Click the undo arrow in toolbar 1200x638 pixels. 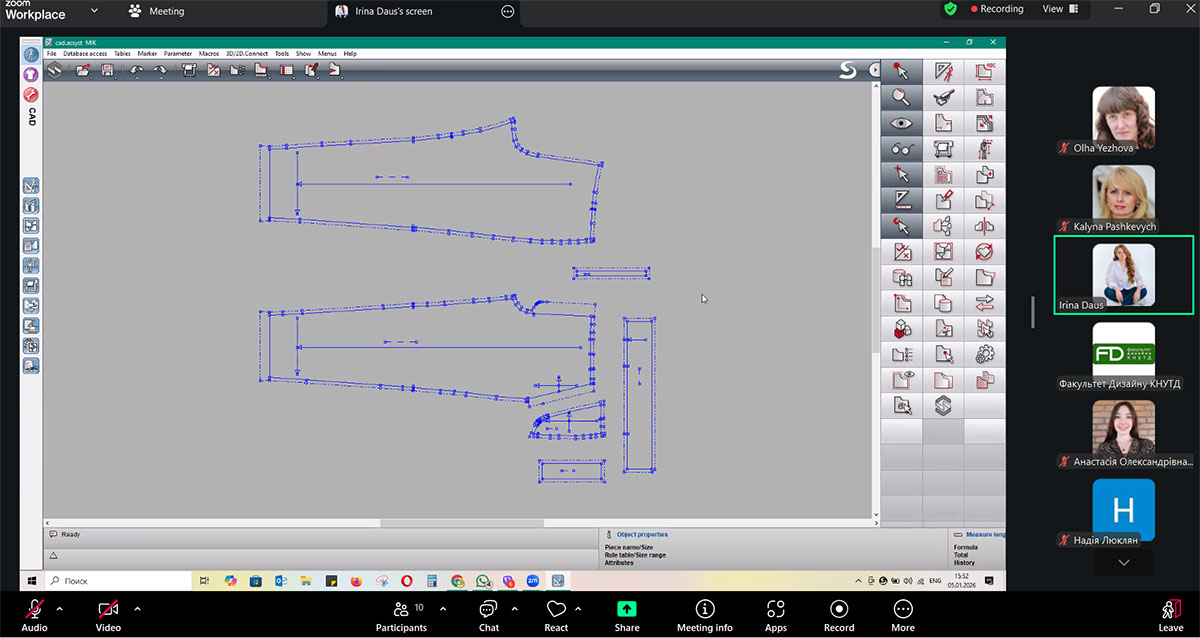point(136,70)
